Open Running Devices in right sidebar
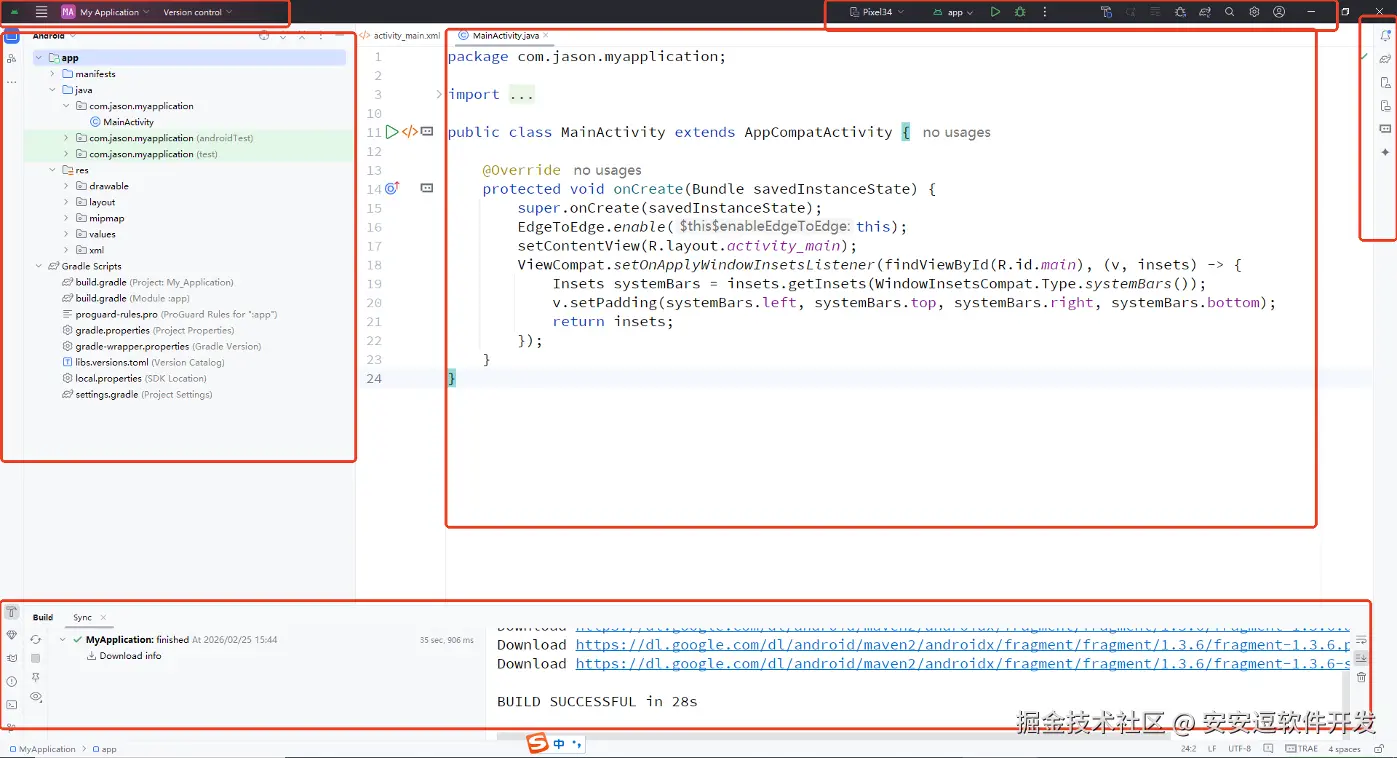The width and height of the screenshot is (1398, 758). (x=1385, y=106)
